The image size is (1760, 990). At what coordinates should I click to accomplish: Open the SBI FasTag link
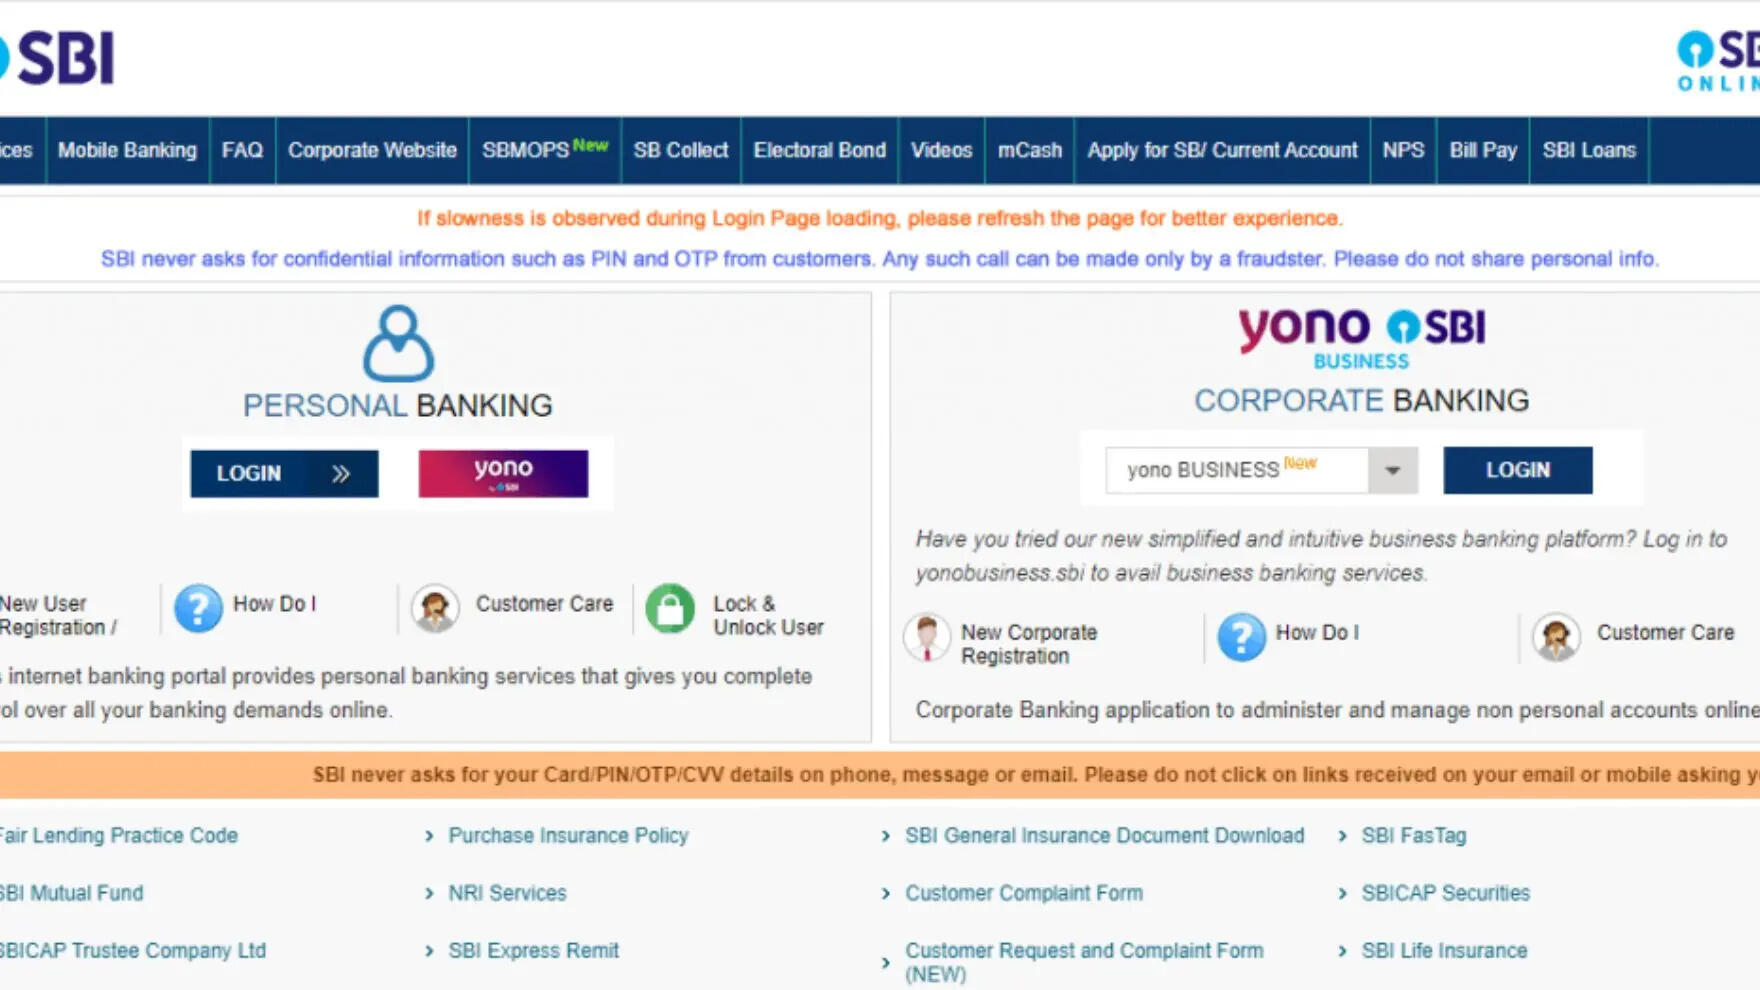point(1413,835)
